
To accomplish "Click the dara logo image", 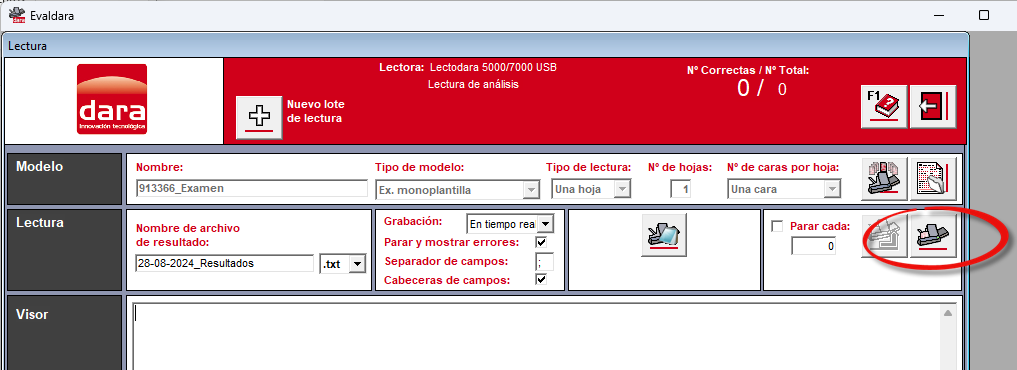I will pos(112,99).
